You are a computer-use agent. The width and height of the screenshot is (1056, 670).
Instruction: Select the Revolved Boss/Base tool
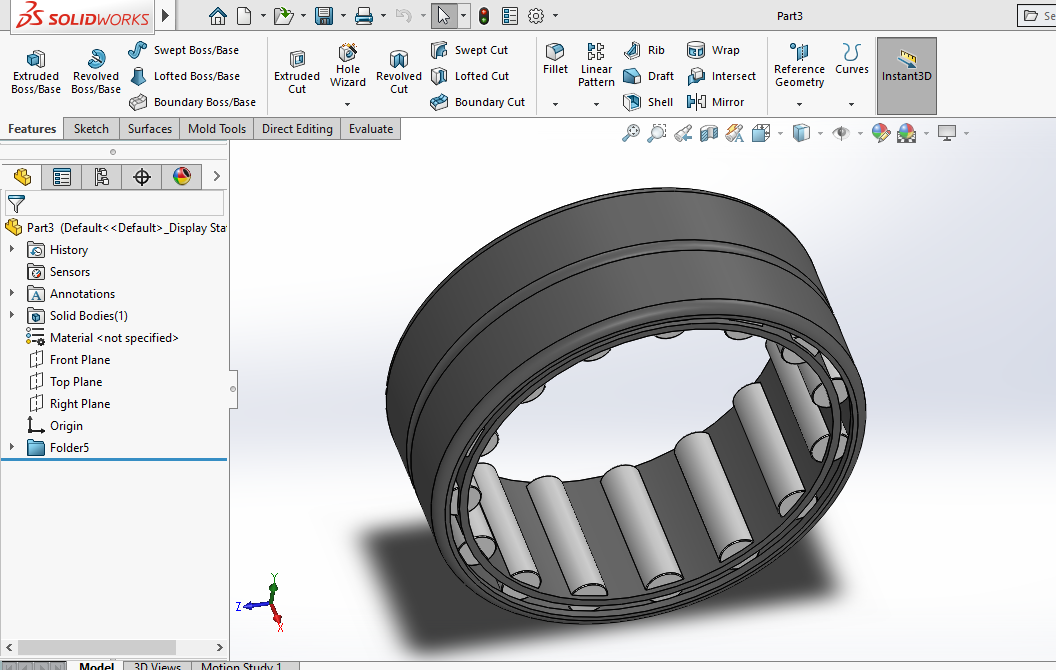[x=96, y=72]
